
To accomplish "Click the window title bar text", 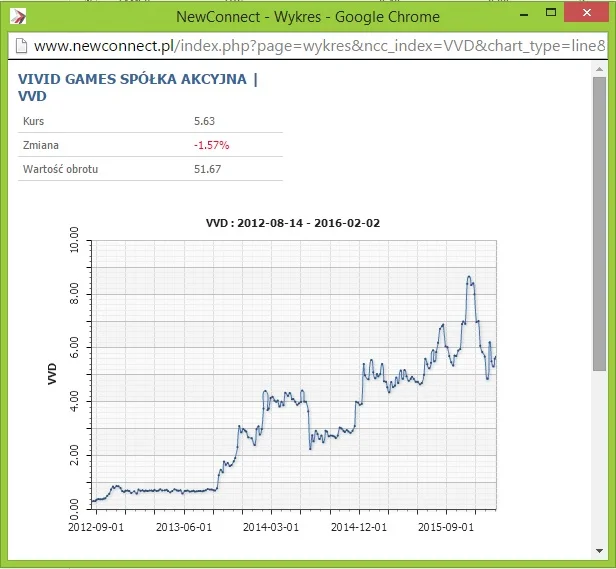I will tap(308, 17).
